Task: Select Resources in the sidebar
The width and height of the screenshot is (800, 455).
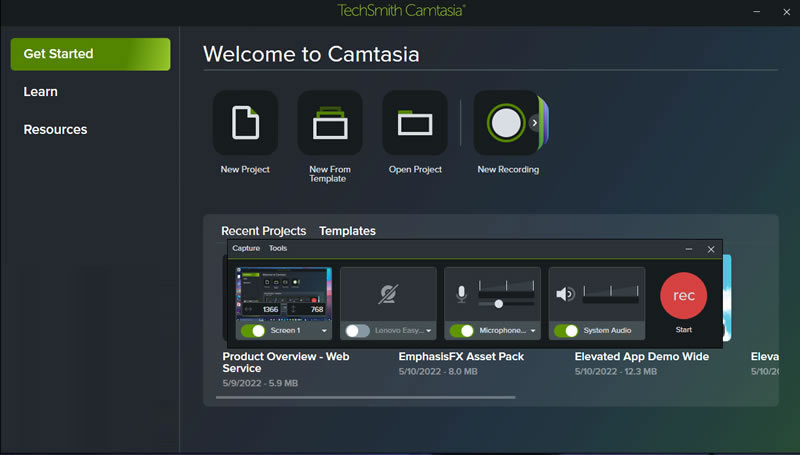Action: click(55, 130)
